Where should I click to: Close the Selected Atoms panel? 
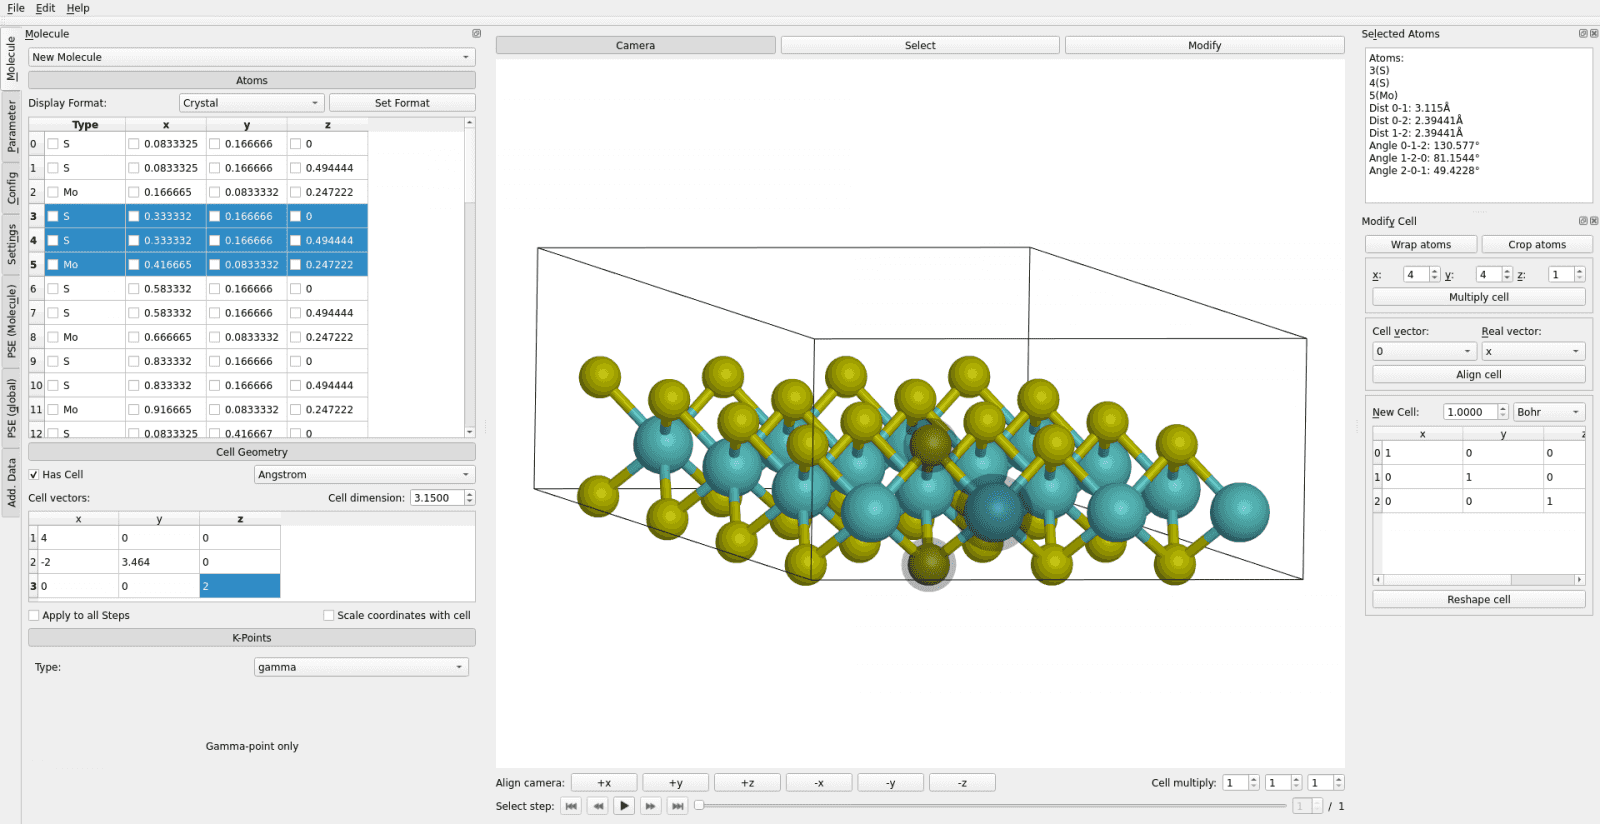1594,34
